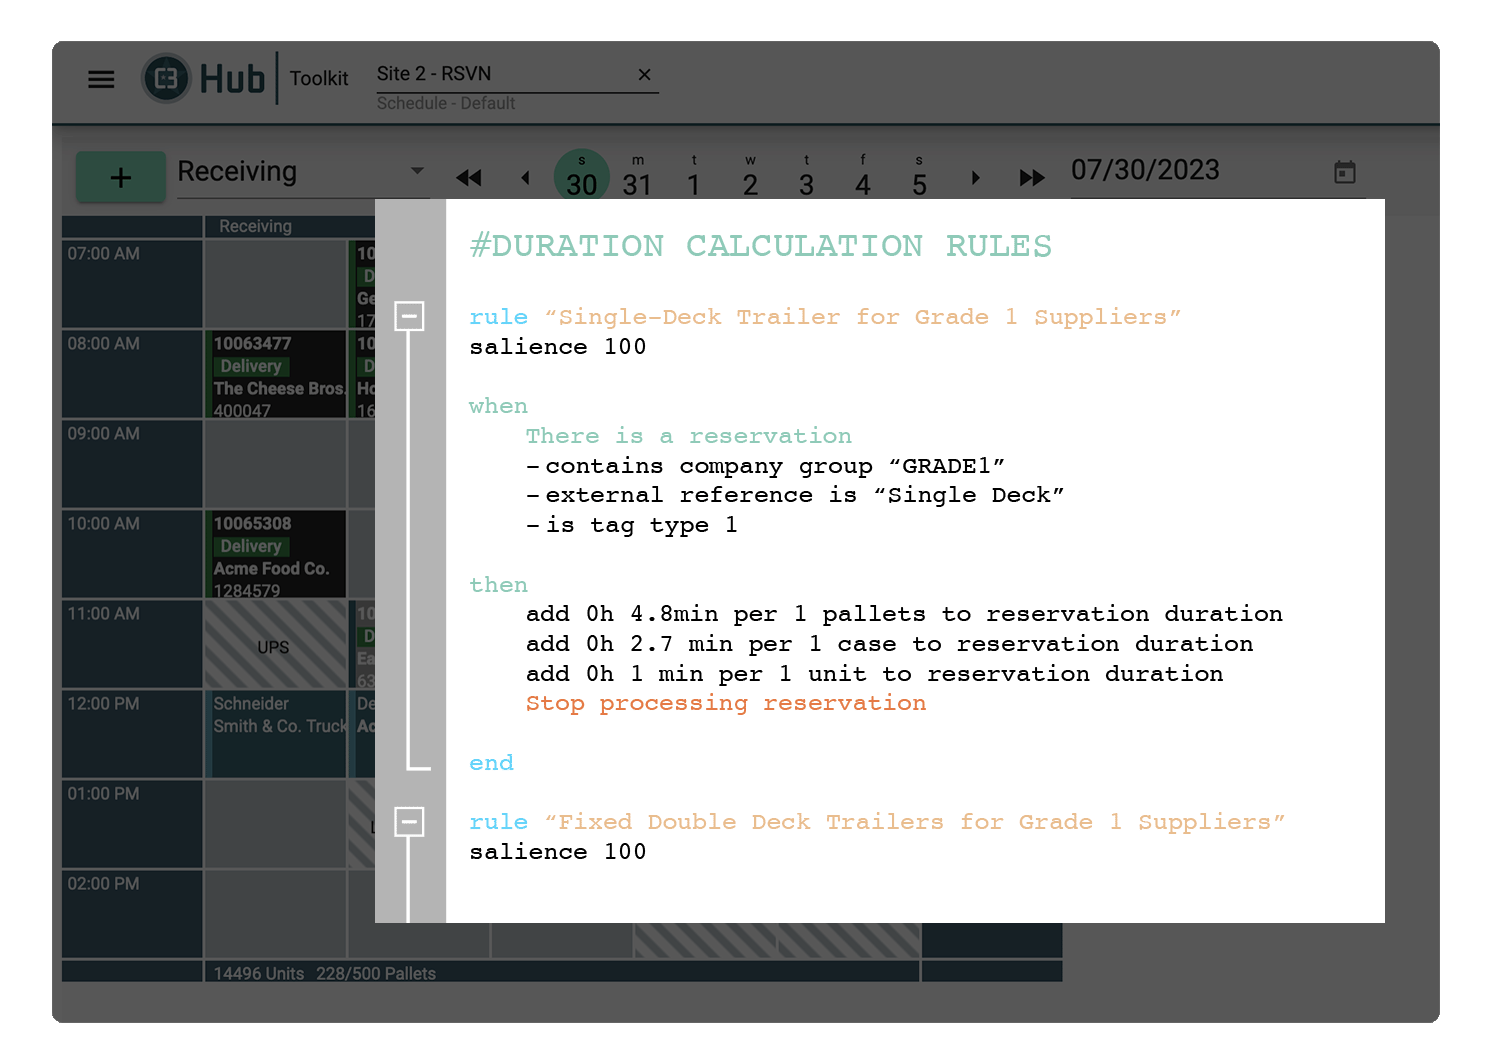The height and width of the screenshot is (1062, 1500).
Task: Select Thursday 3 in date strip
Action: pos(806,176)
